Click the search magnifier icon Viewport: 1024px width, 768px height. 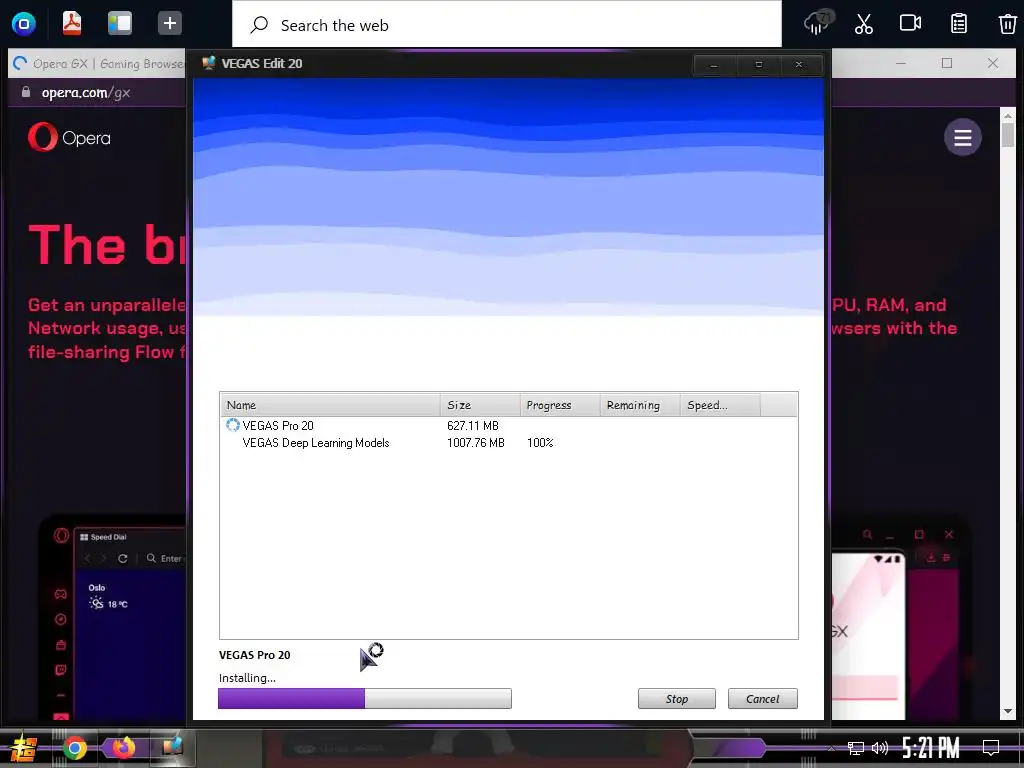[259, 25]
